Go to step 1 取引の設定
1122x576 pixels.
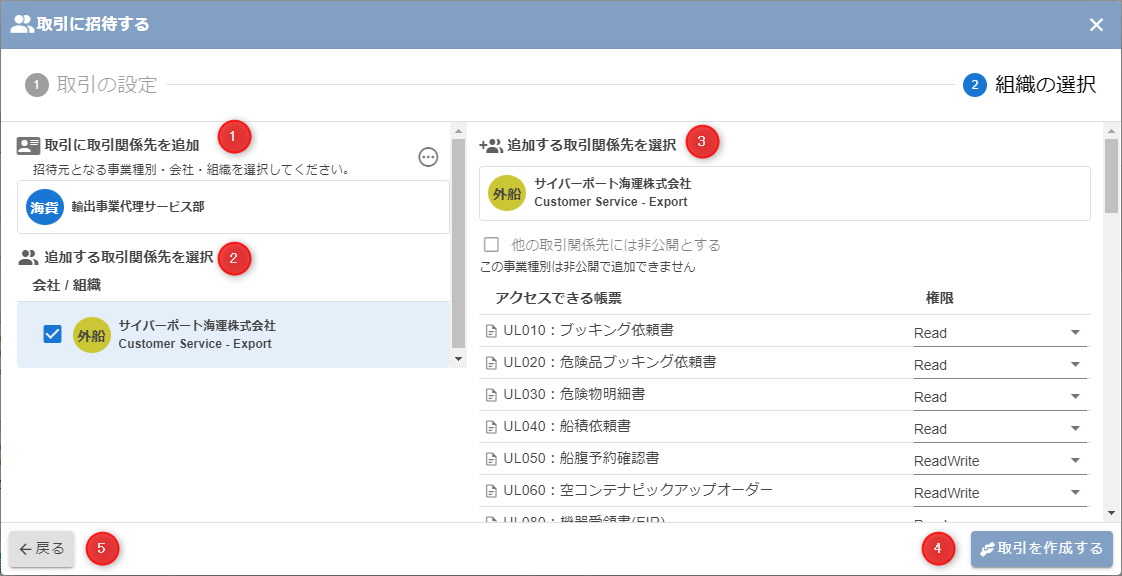click(92, 85)
